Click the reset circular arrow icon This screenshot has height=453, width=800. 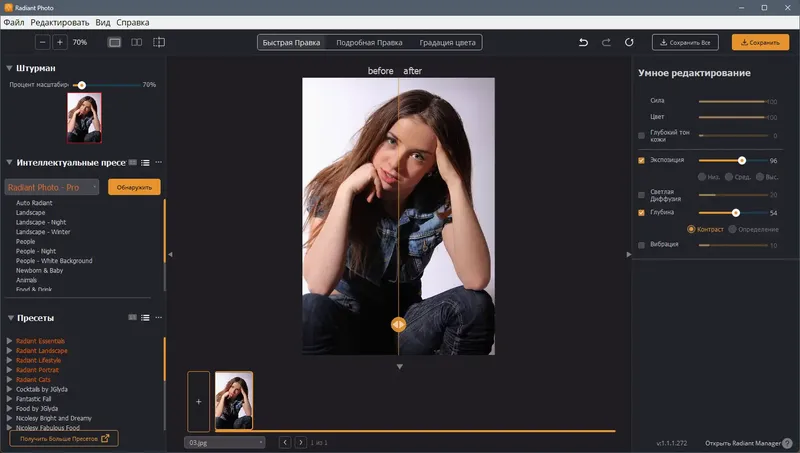(x=629, y=42)
